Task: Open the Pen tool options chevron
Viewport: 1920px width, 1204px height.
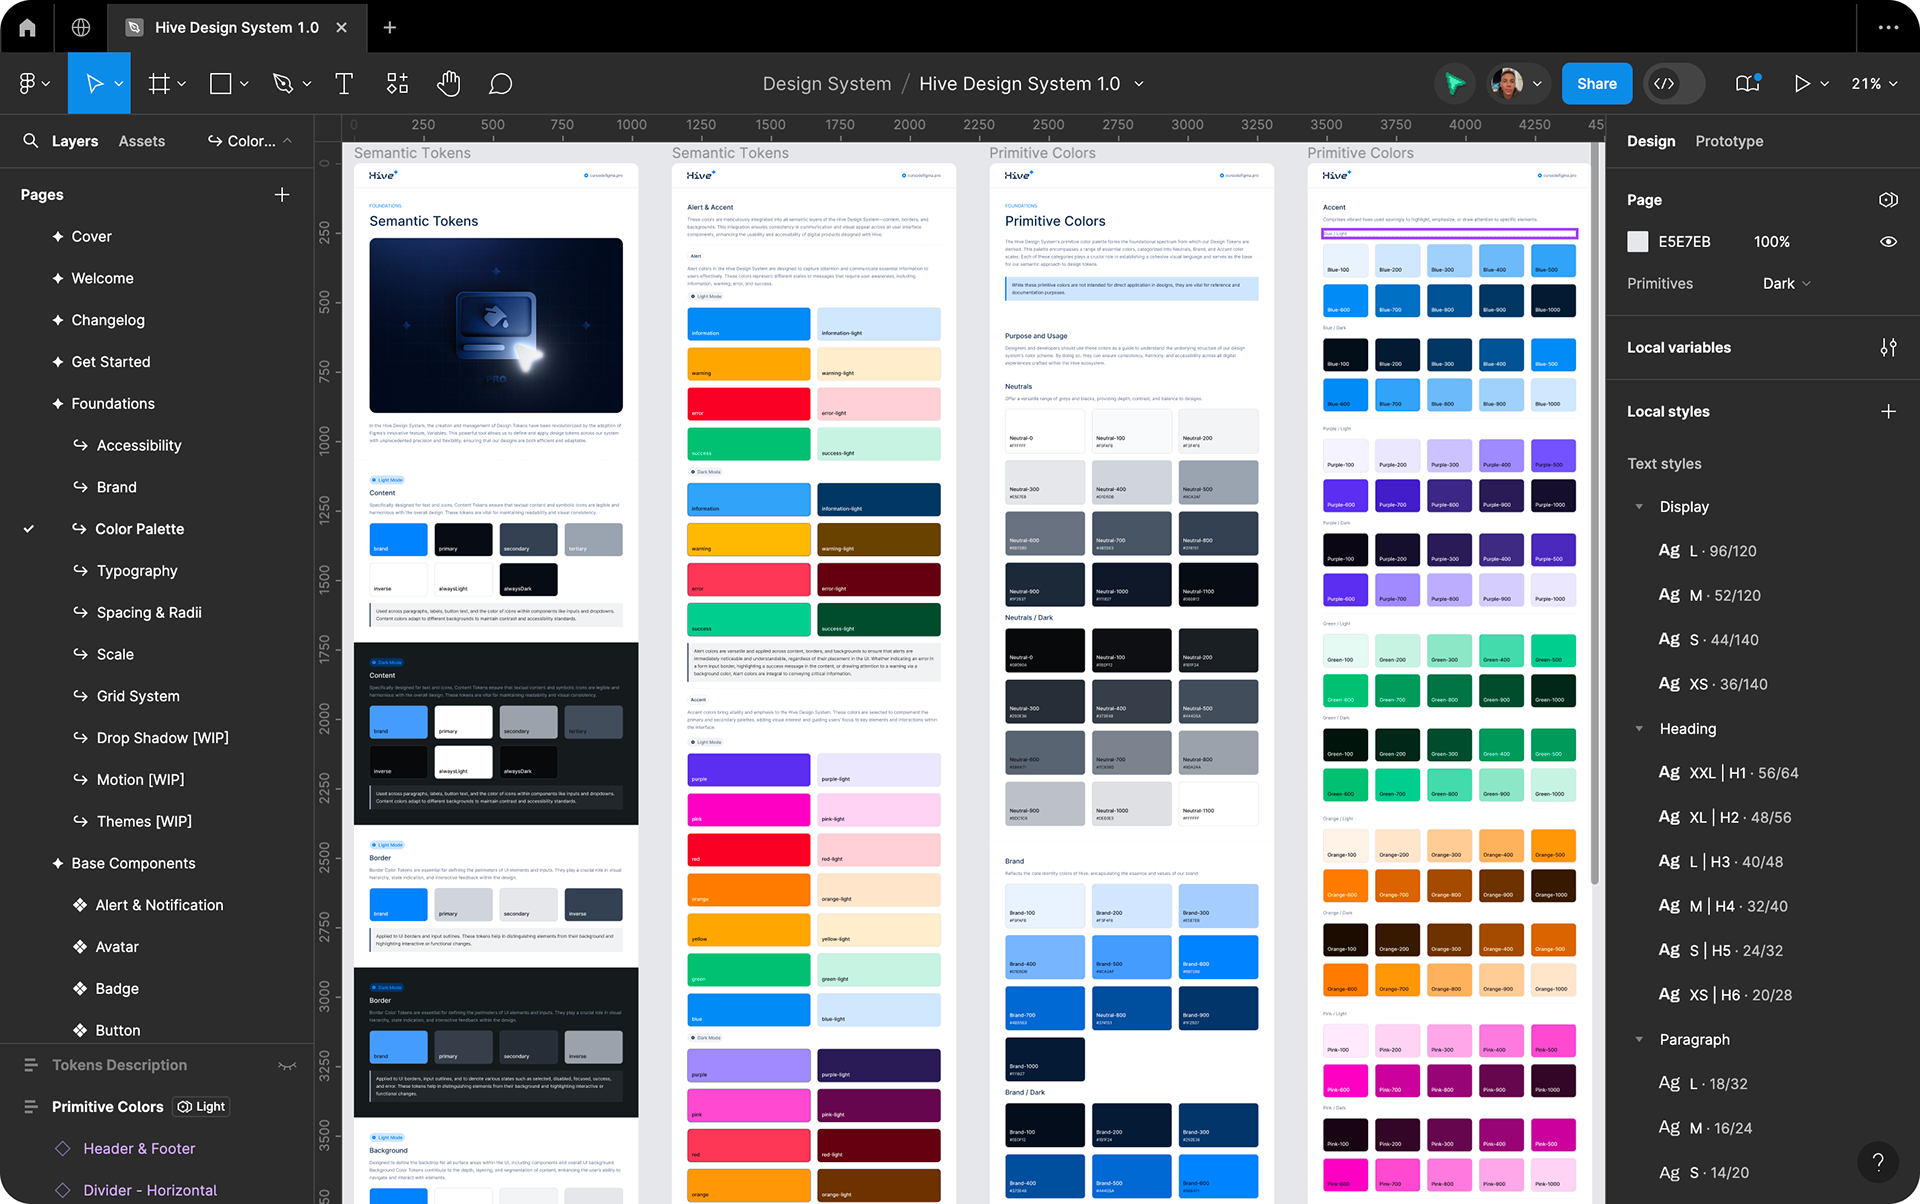Action: 307,84
